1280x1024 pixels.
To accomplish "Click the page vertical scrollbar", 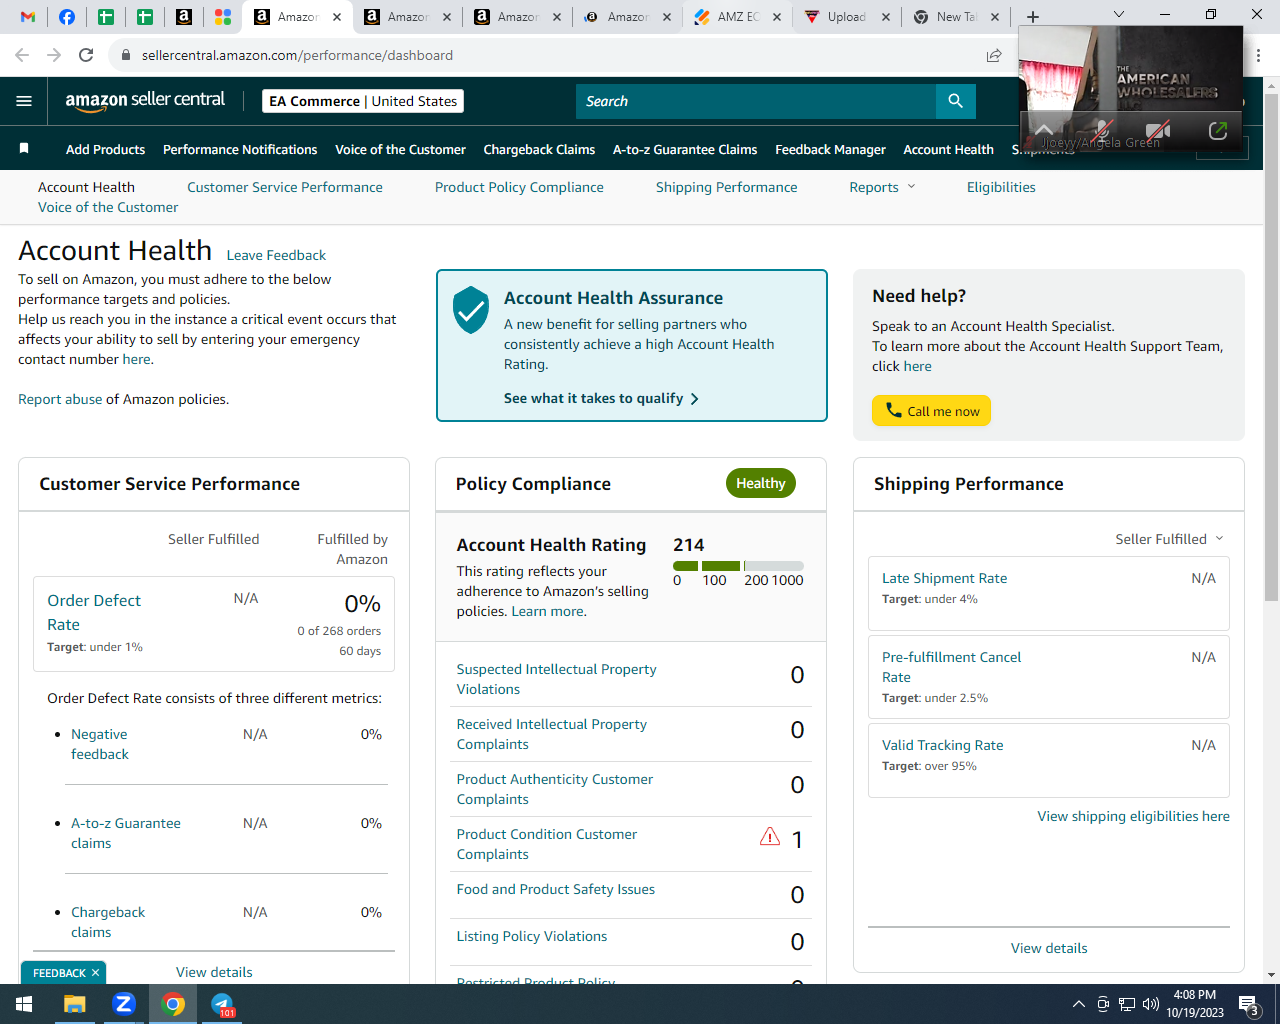I will [x=1271, y=348].
